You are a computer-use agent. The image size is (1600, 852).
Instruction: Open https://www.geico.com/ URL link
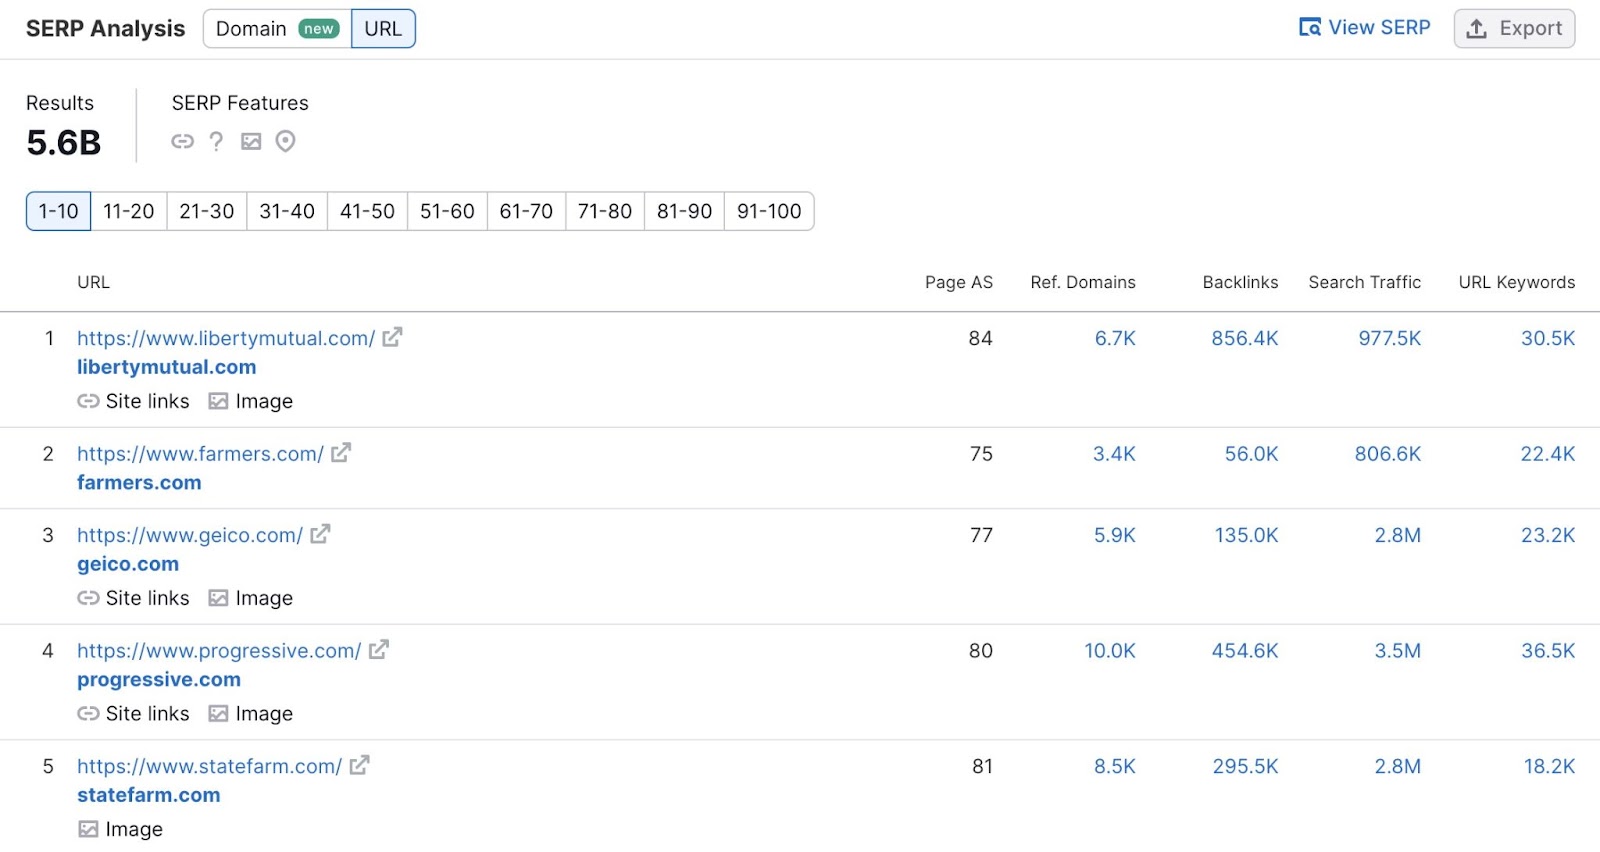190,535
